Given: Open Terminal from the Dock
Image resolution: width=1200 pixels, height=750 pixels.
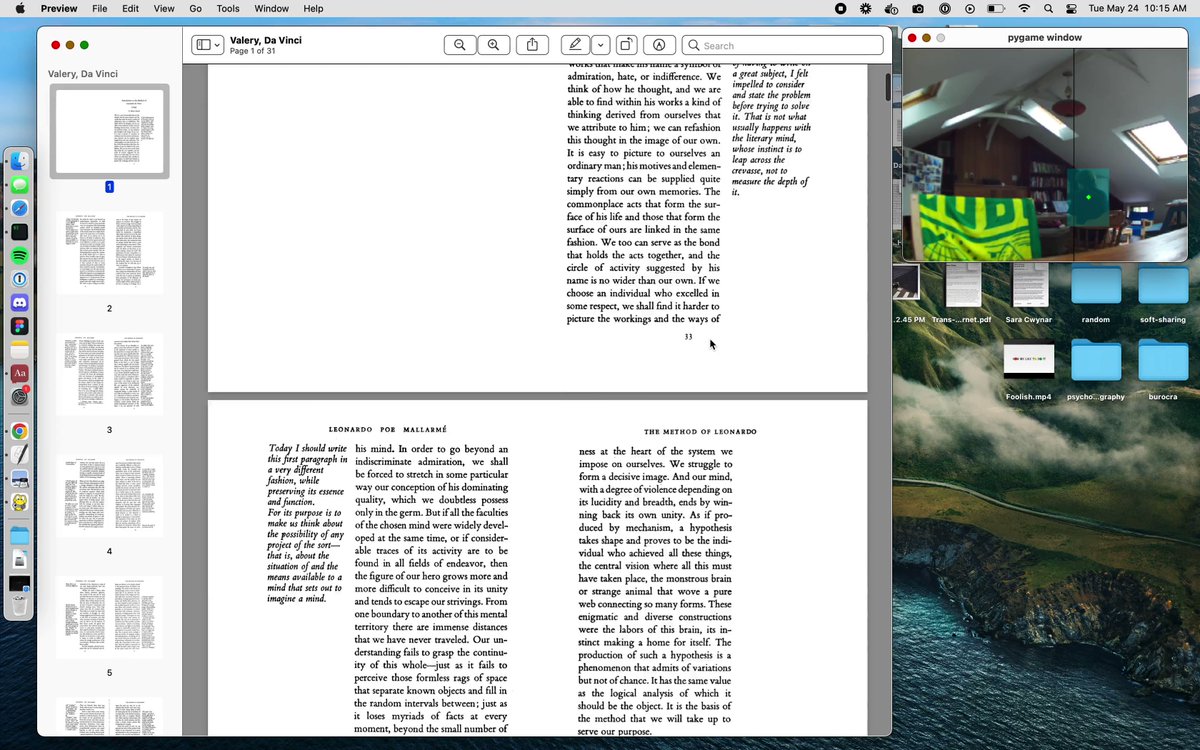Looking at the screenshot, I should coord(19,232).
